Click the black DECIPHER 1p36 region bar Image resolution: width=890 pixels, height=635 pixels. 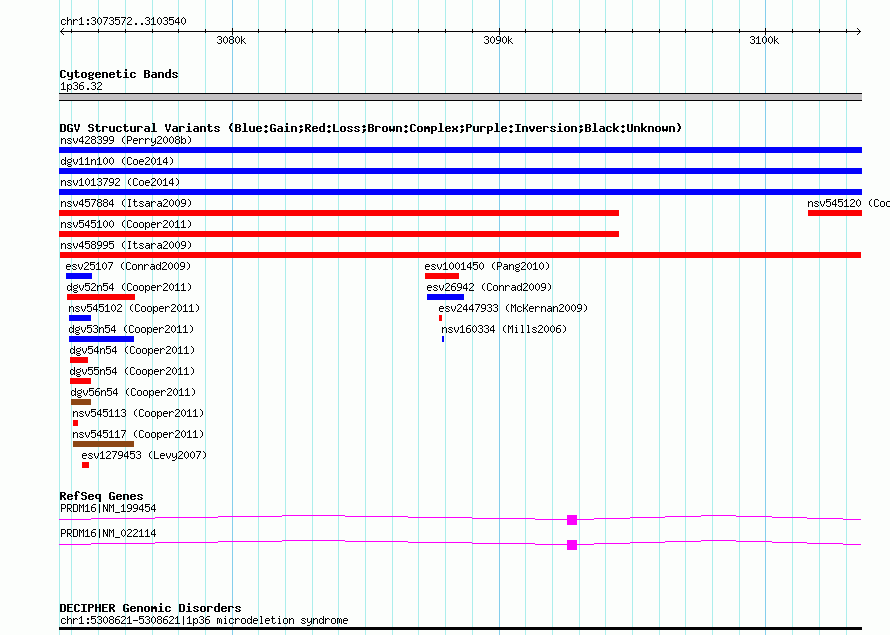click(460, 629)
